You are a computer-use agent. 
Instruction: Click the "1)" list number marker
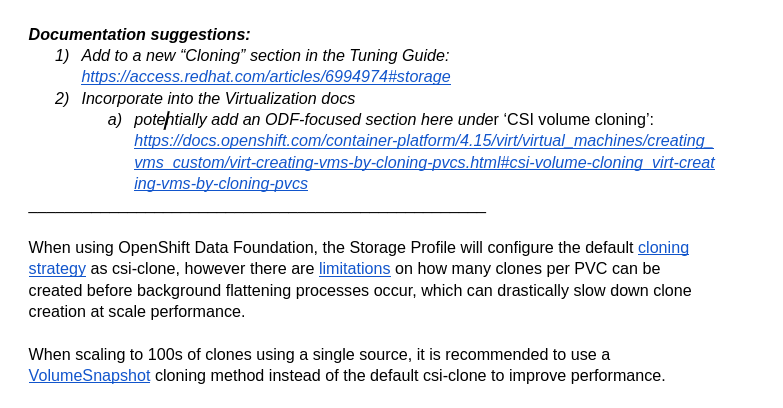pos(62,56)
